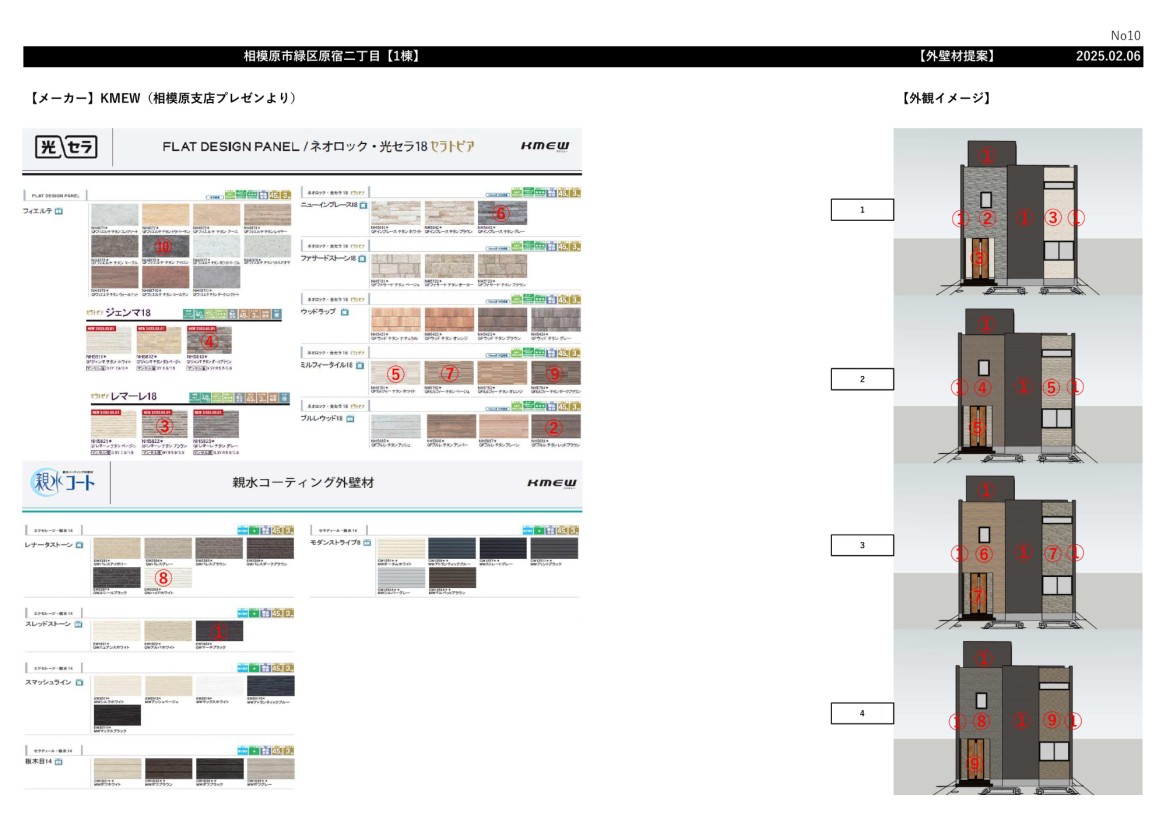The width and height of the screenshot is (1166, 823).
Task: Click the フィエルテ series label
Action: [37, 211]
